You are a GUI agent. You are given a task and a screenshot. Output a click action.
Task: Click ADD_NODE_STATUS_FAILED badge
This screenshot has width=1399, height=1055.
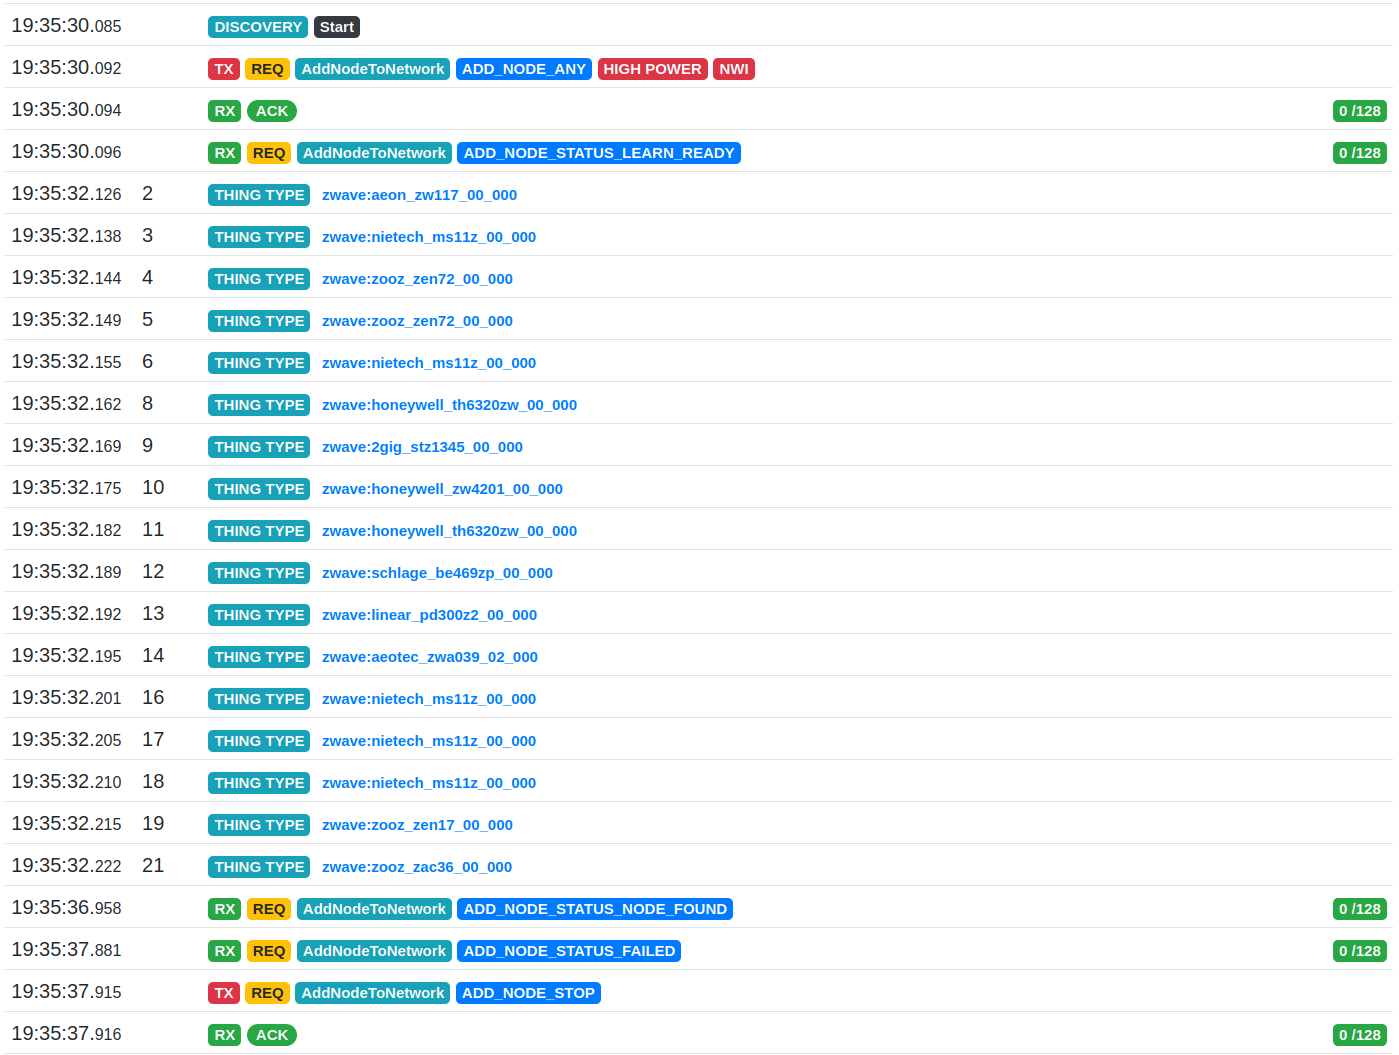569,951
